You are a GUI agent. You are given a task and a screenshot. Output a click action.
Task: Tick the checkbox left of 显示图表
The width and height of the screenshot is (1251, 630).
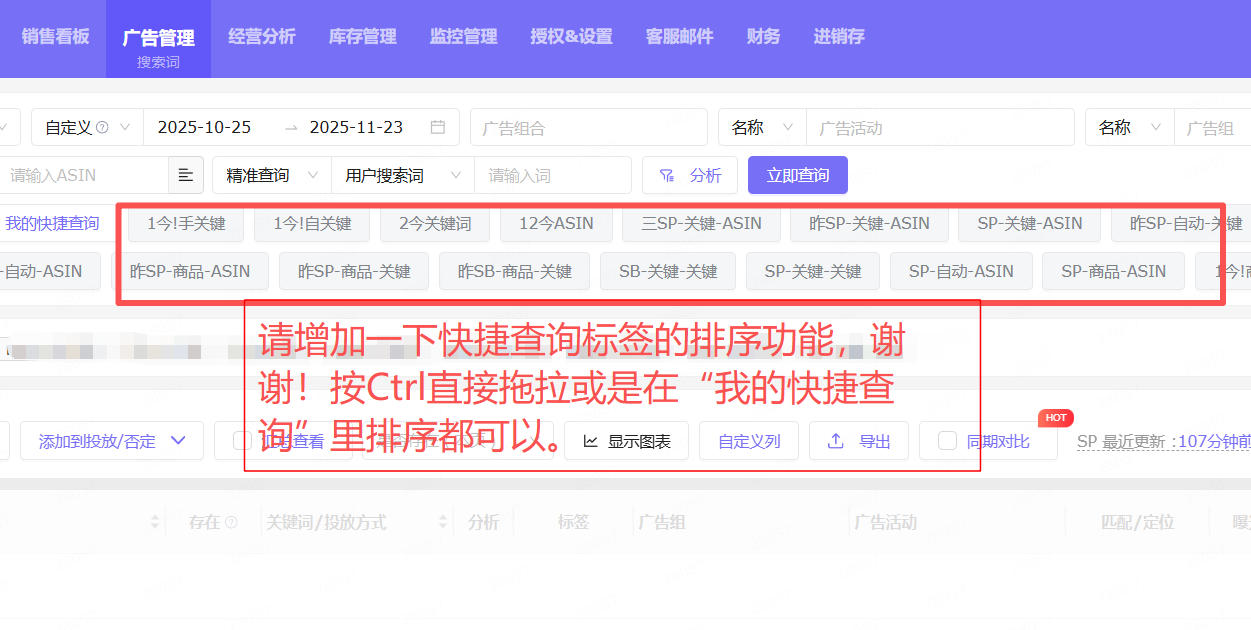pos(242,441)
